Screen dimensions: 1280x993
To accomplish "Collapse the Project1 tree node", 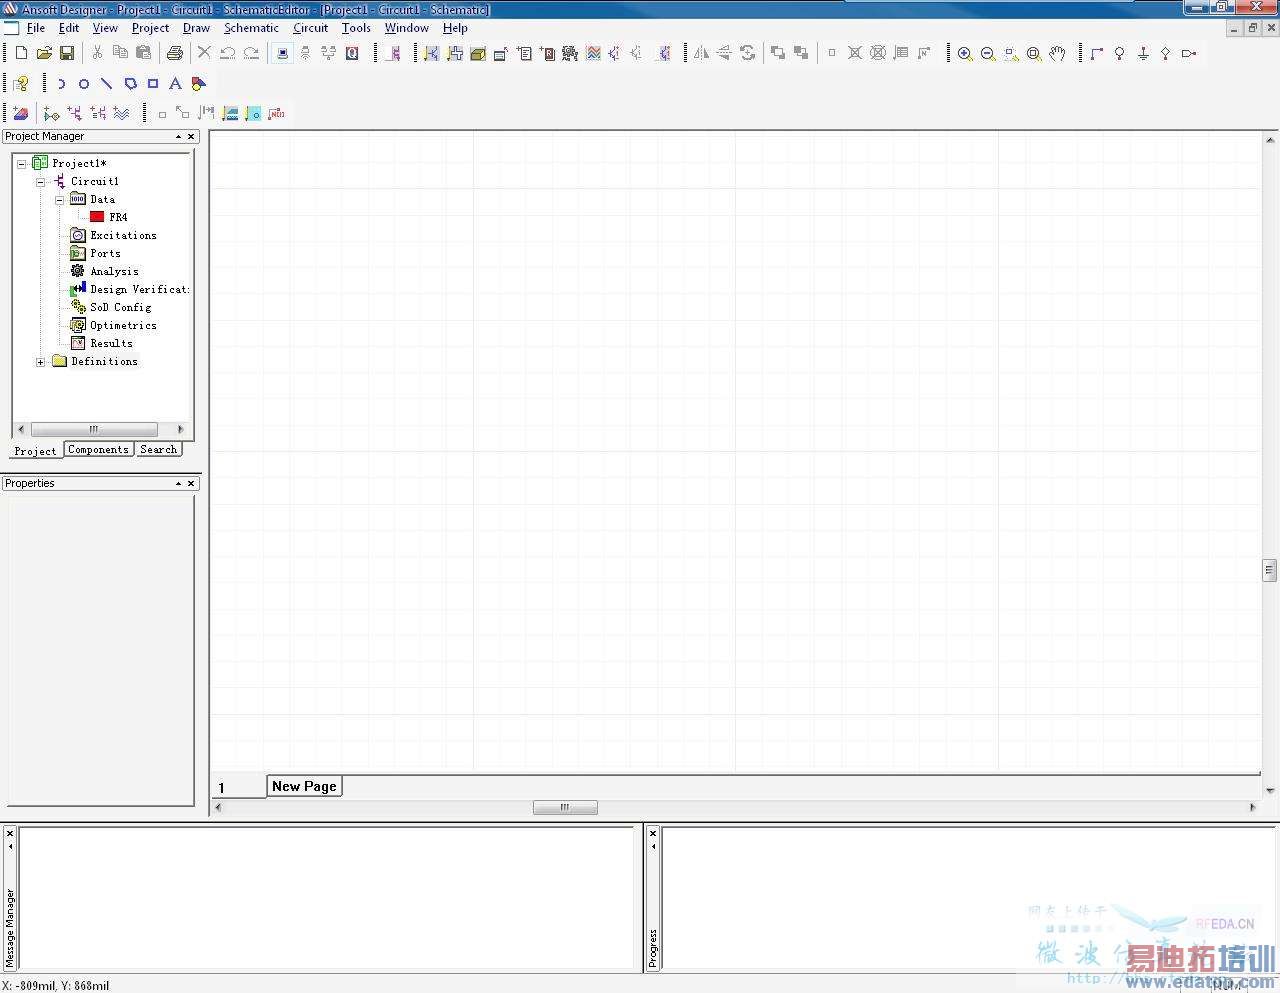I will (21, 163).
